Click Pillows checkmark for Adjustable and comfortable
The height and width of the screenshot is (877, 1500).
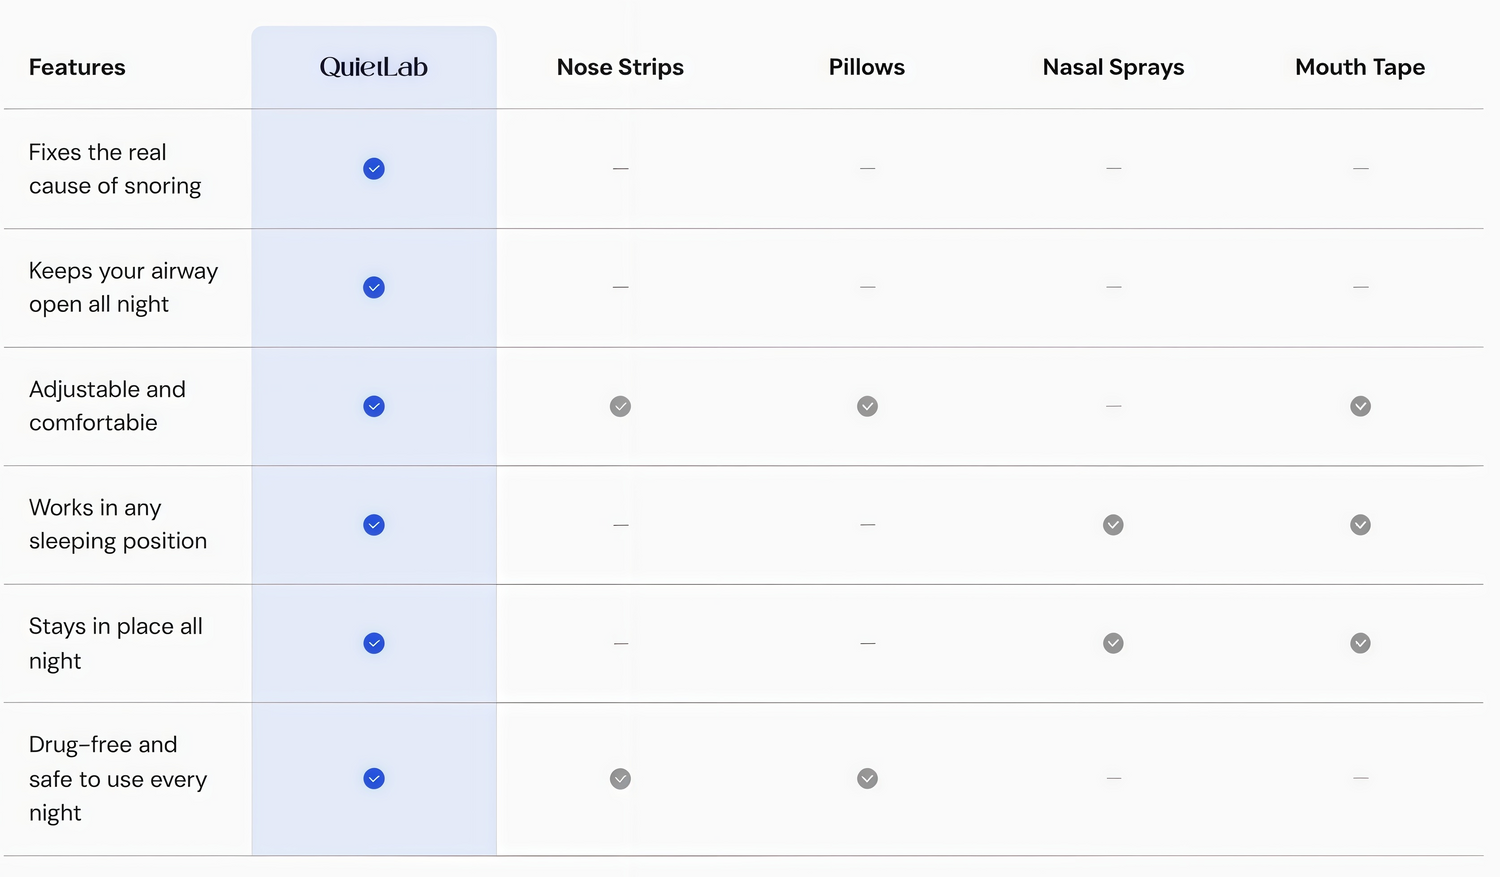[867, 406]
